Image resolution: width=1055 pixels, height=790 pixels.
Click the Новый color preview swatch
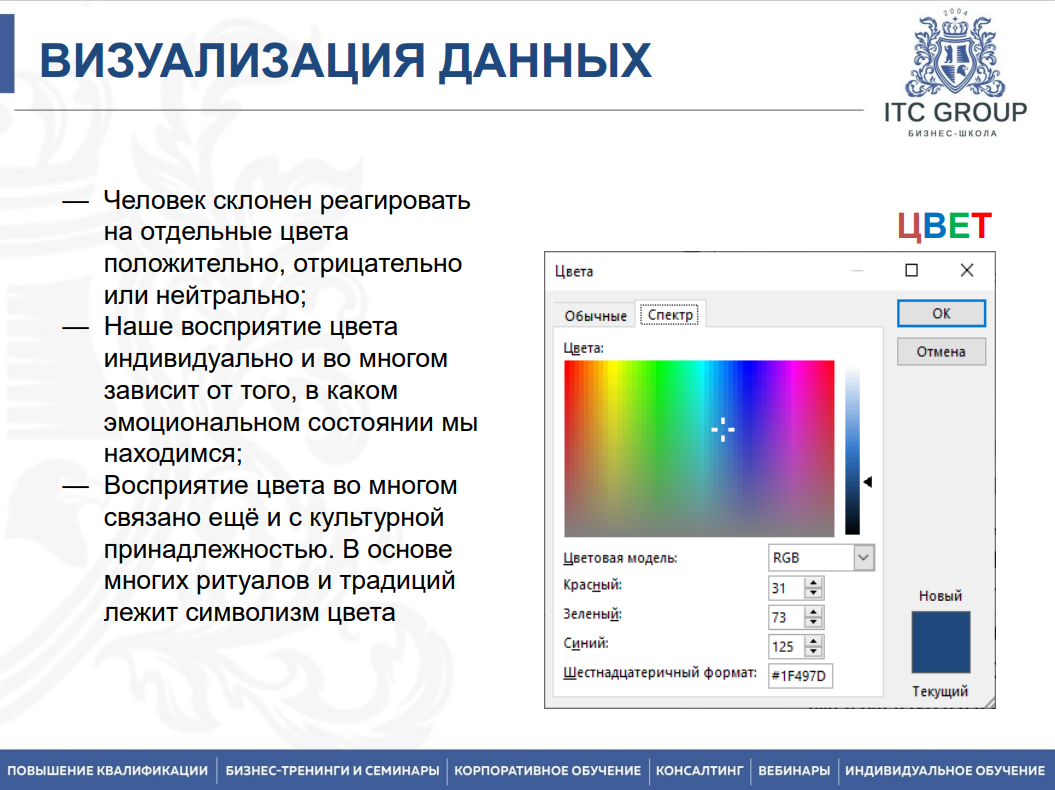(939, 642)
